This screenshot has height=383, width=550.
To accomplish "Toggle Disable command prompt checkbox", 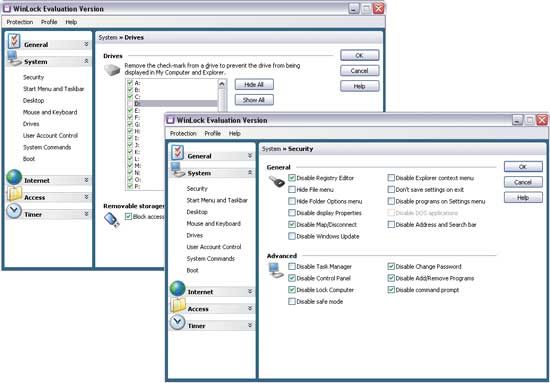I will 391,290.
